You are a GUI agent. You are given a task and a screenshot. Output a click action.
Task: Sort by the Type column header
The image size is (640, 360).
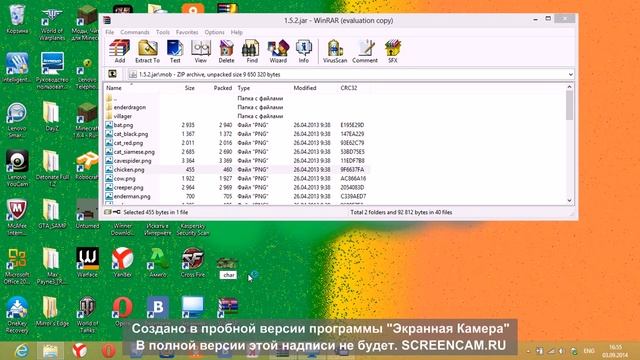[x=244, y=88]
